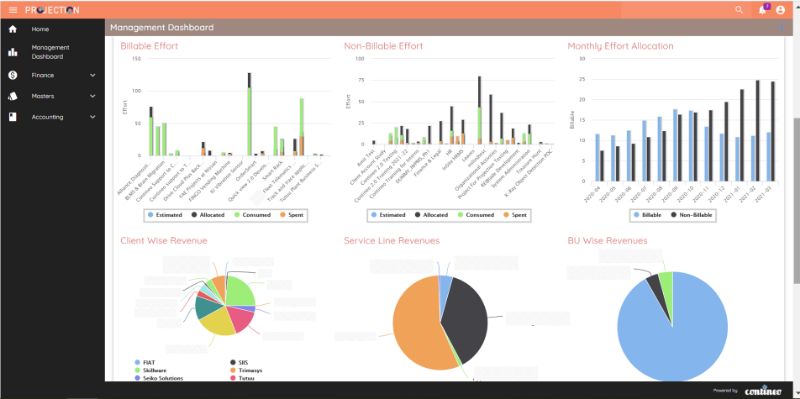This screenshot has width=800, height=399.
Task: Toggle Estimated series in Billable Effort legend
Action: pyautogui.click(x=165, y=215)
